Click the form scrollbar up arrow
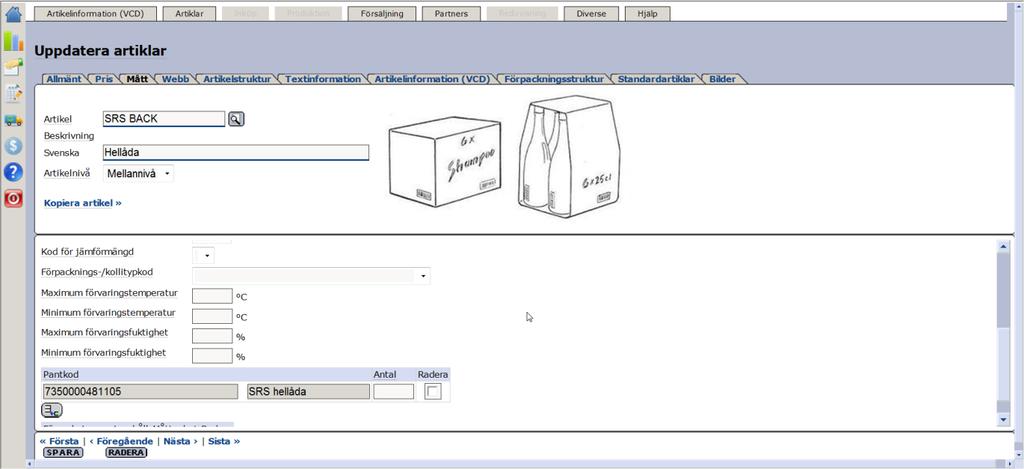 tap(1004, 246)
